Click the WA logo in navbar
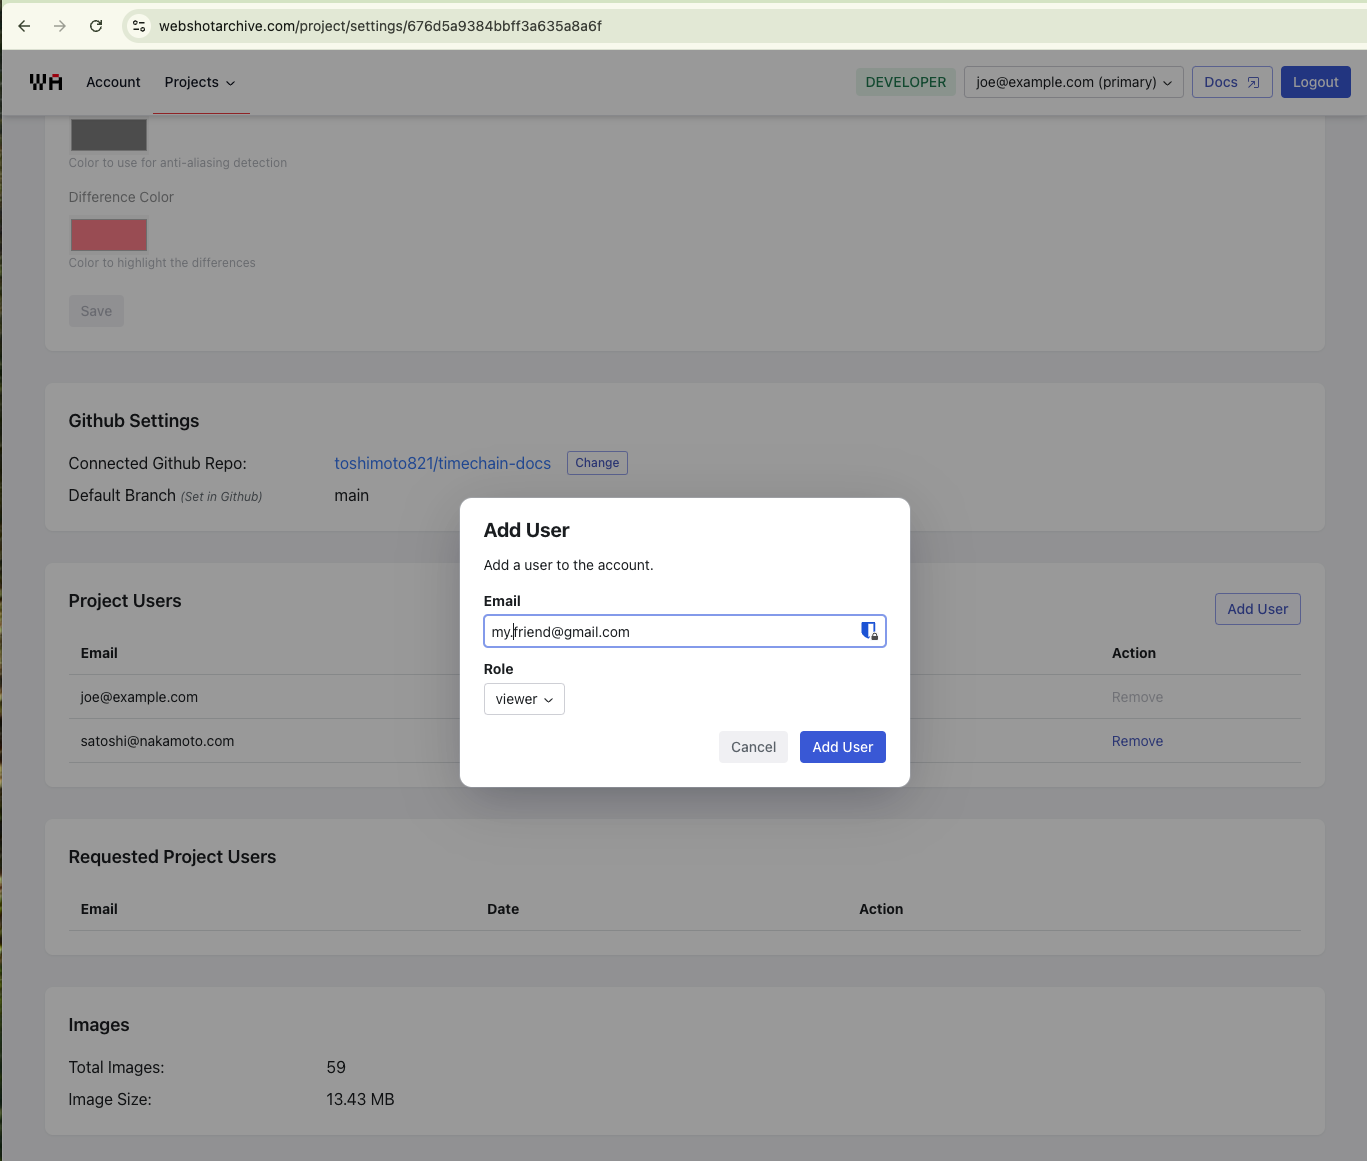 point(46,82)
